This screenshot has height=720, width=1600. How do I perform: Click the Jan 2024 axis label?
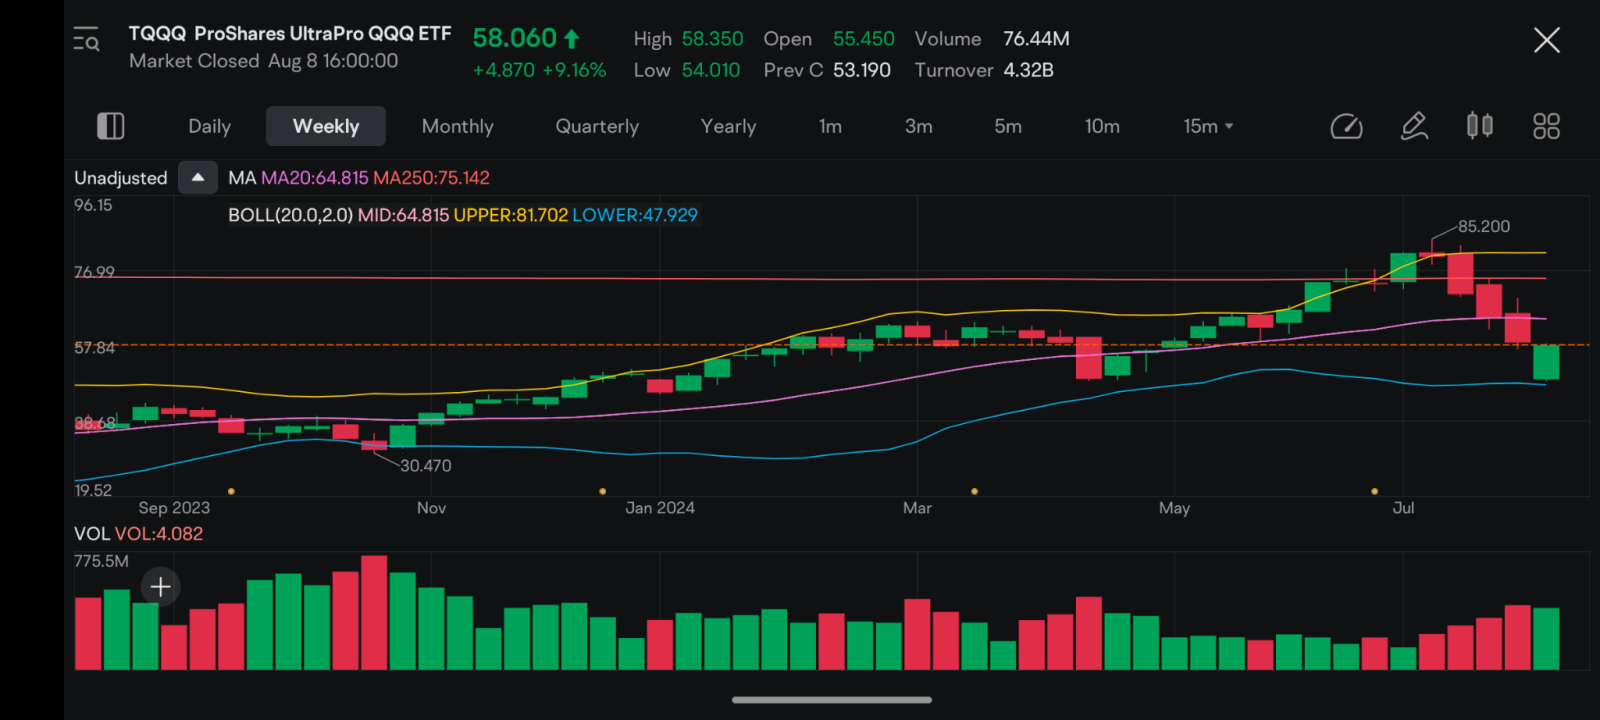click(660, 508)
